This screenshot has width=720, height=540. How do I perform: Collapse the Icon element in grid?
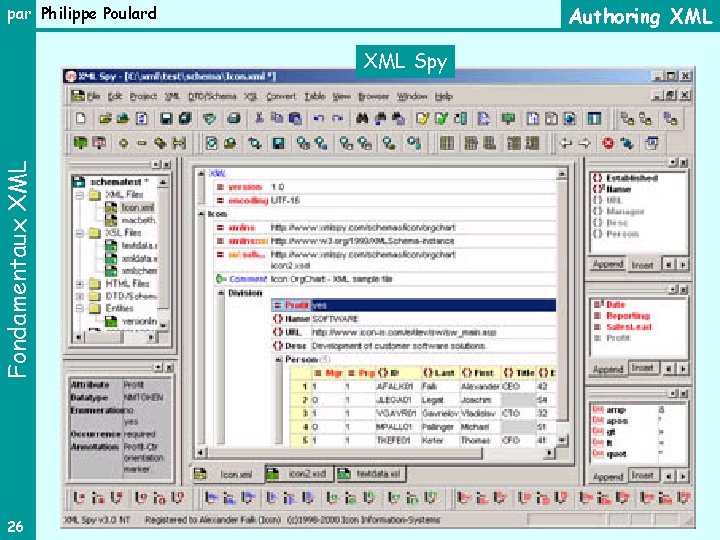(201, 214)
